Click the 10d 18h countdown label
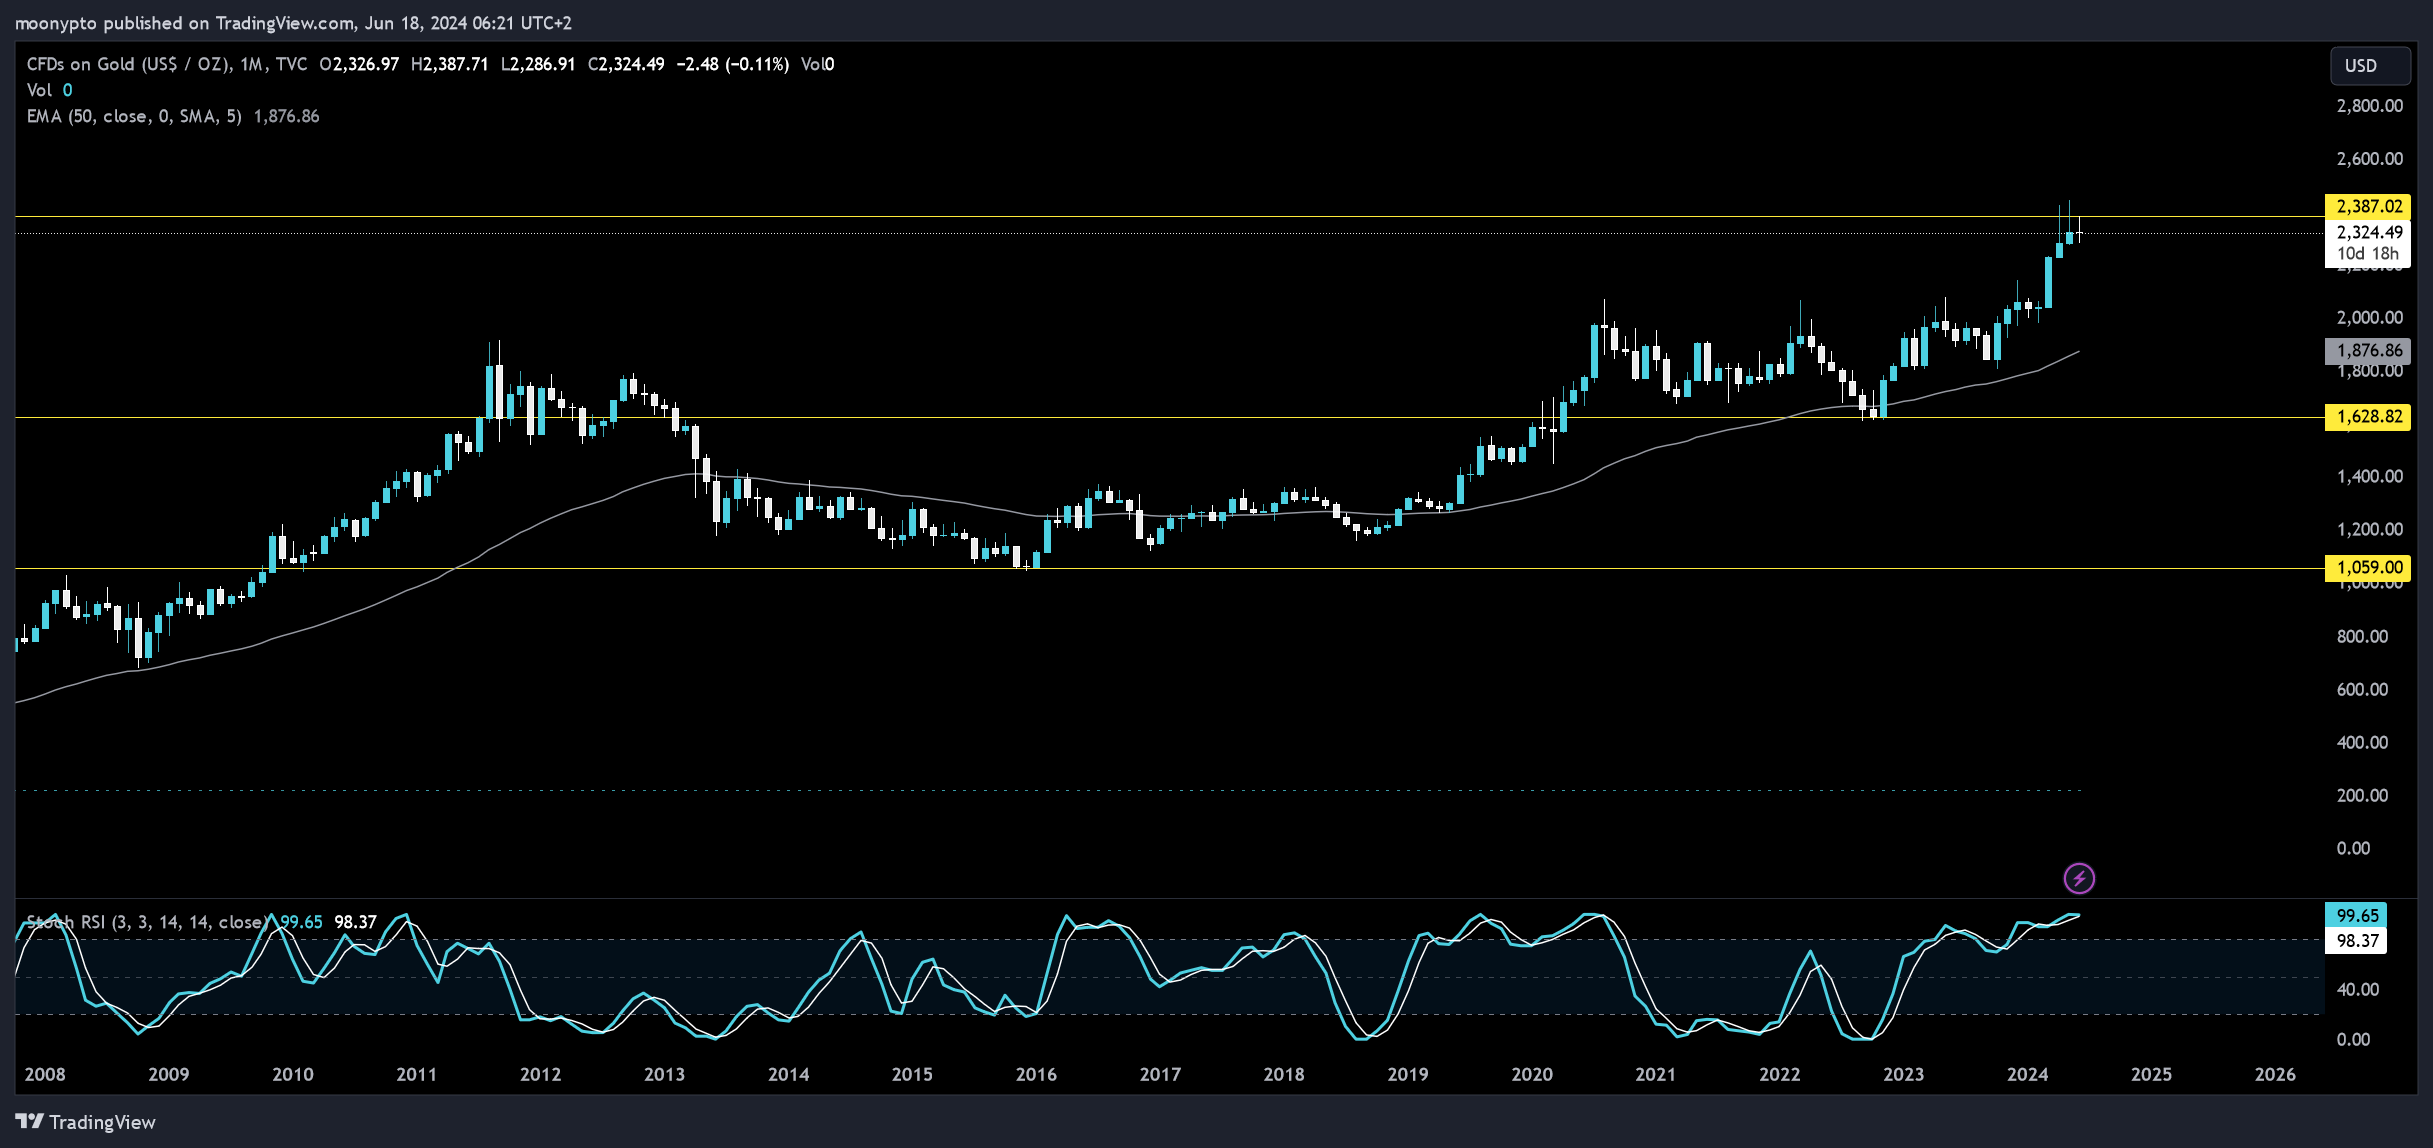2433x1148 pixels. (x=2367, y=254)
